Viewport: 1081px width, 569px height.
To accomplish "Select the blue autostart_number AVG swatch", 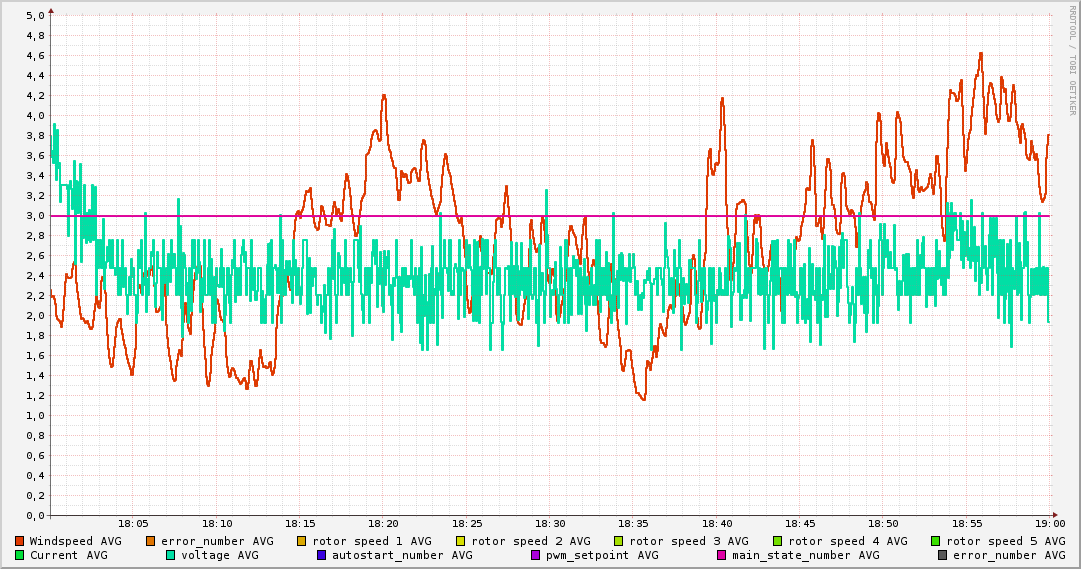I will 321,555.
